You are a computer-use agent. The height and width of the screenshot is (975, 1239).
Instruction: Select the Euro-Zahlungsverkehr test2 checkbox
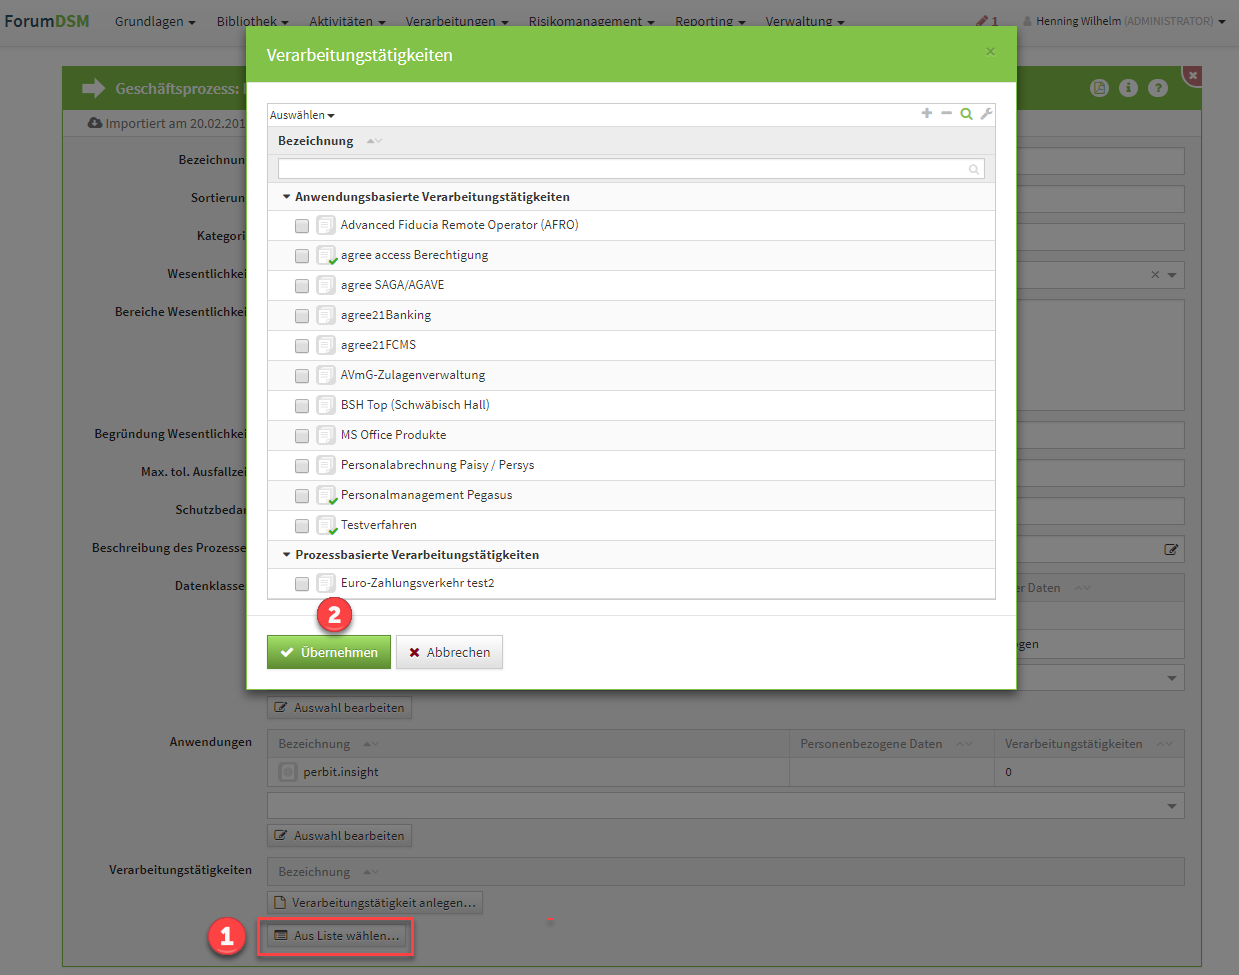[302, 584]
